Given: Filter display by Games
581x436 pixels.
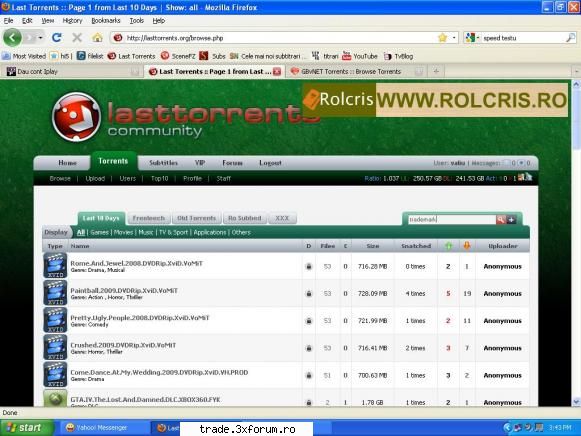Looking at the screenshot, I should pos(99,232).
